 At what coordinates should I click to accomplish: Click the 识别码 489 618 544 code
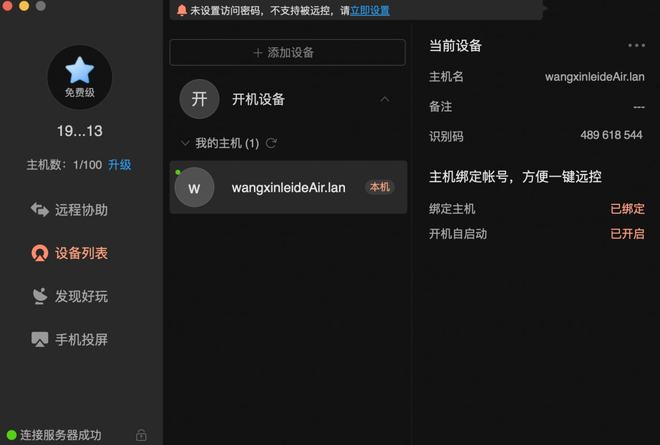pos(611,135)
